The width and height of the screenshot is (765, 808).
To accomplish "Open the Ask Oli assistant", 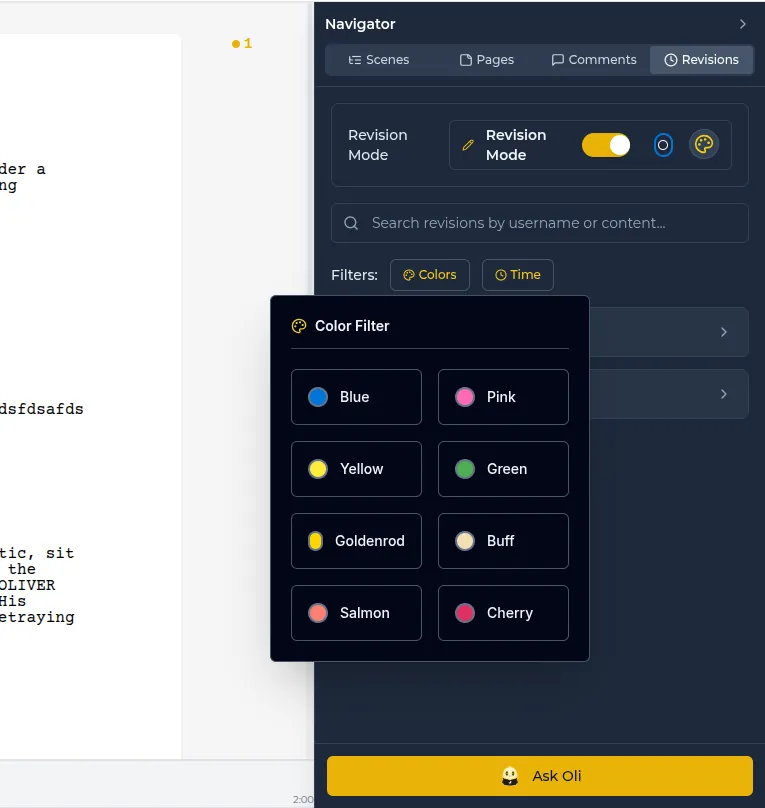I will pos(539,776).
